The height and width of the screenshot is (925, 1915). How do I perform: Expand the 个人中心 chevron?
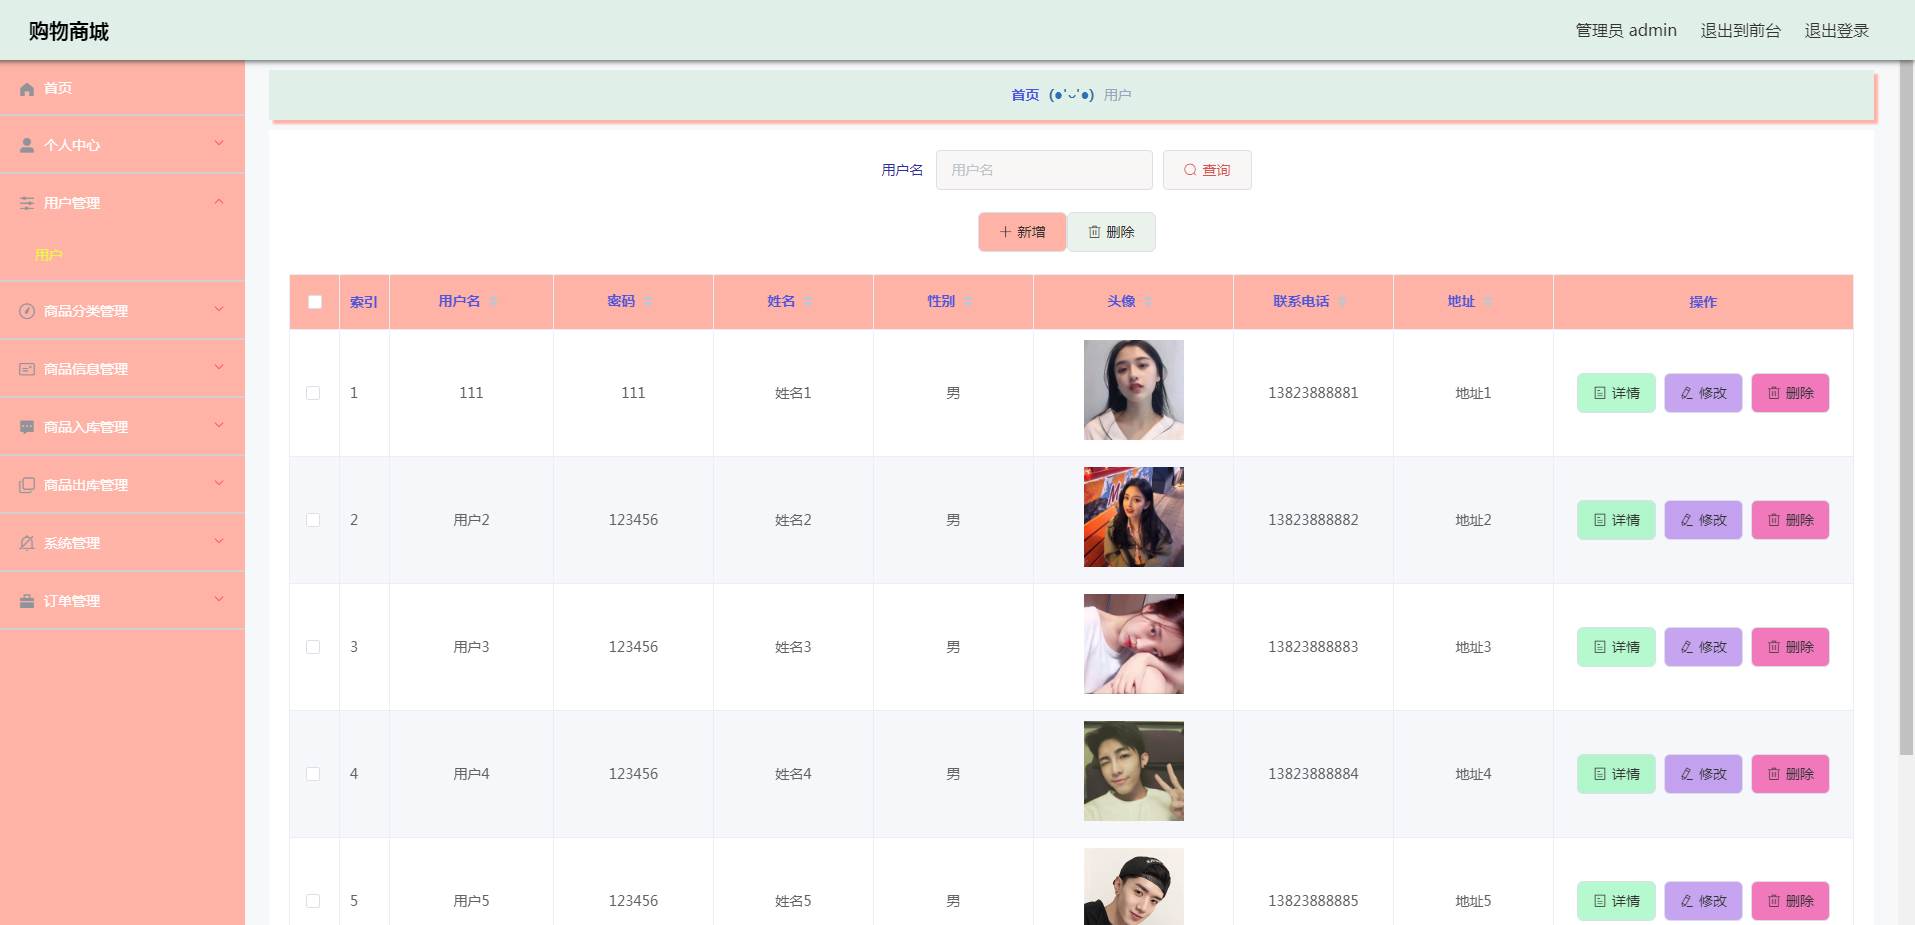click(x=219, y=144)
